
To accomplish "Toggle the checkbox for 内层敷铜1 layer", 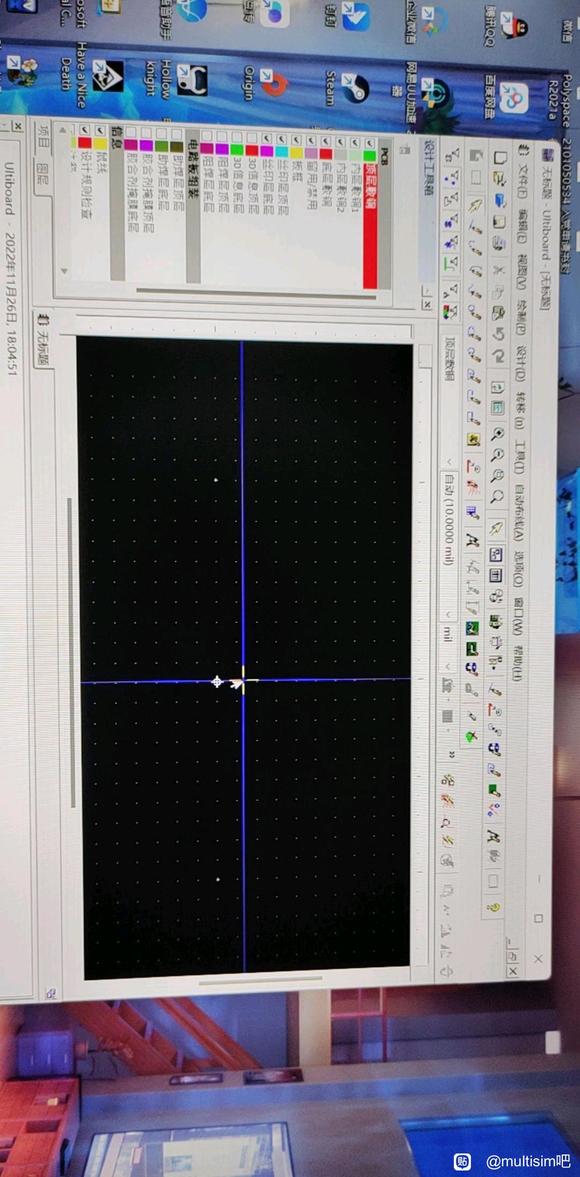I will 355,142.
